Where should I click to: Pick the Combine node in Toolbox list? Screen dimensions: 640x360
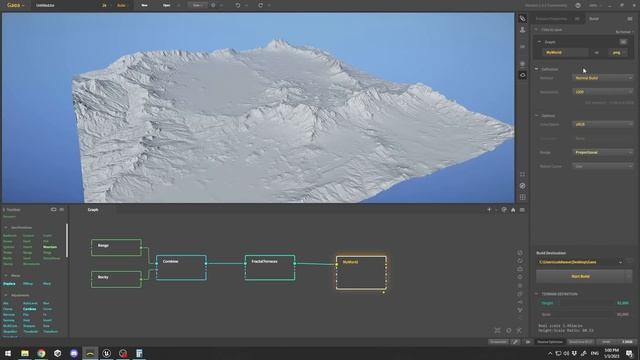pyautogui.click(x=29, y=309)
